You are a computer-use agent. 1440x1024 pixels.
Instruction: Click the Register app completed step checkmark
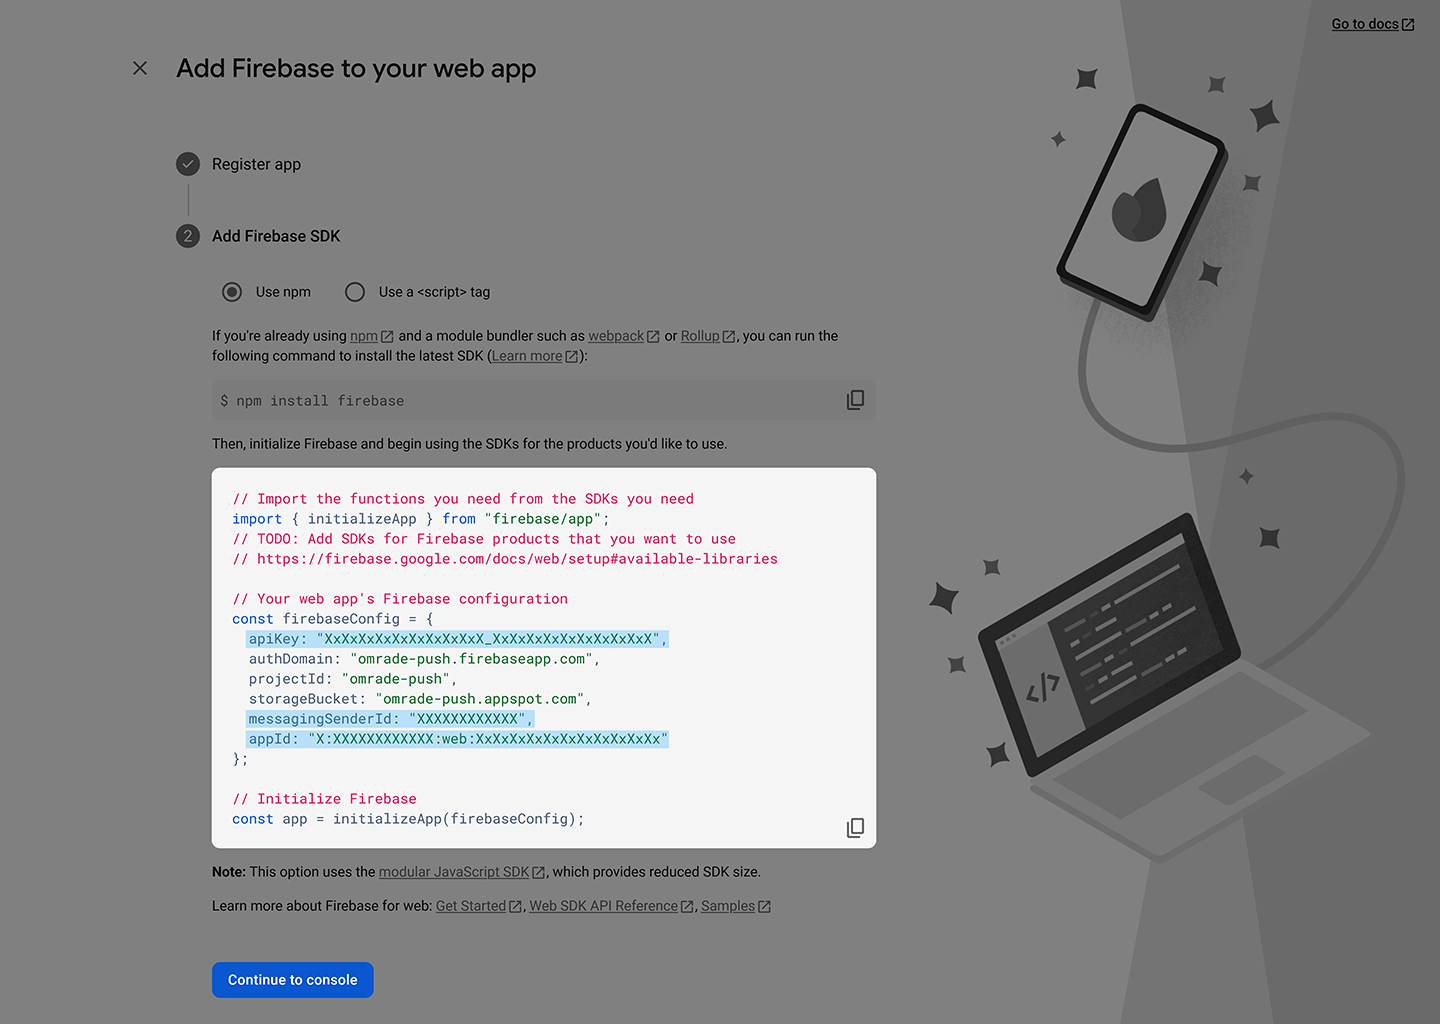point(188,164)
